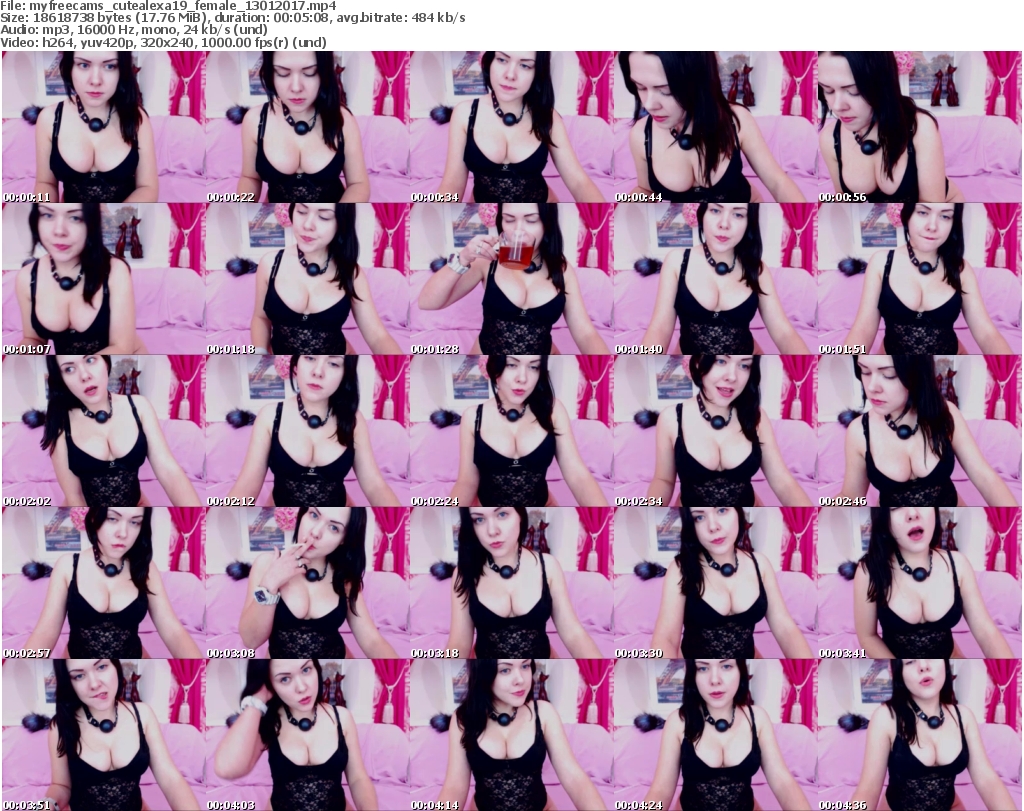Screen dimensions: 1024x811
Task: Click the thumbnail at 00:04:24
Action: pyautogui.click(x=716, y=735)
